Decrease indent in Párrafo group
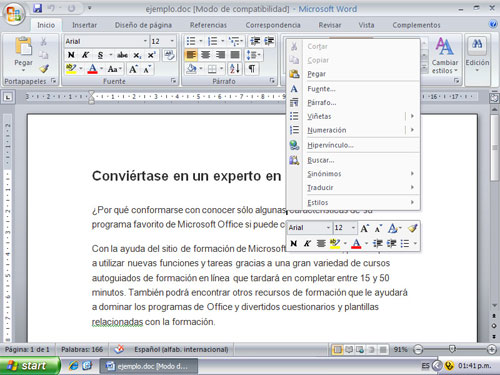This screenshot has height=375, width=500. (x=255, y=41)
